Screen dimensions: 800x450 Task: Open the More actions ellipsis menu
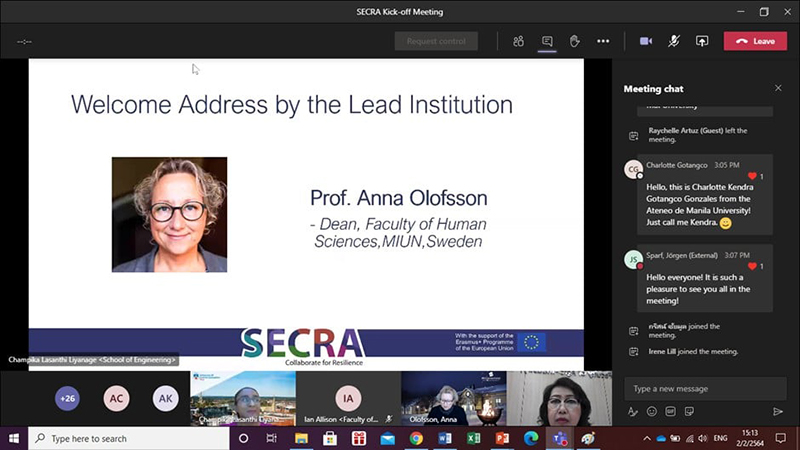(x=603, y=41)
